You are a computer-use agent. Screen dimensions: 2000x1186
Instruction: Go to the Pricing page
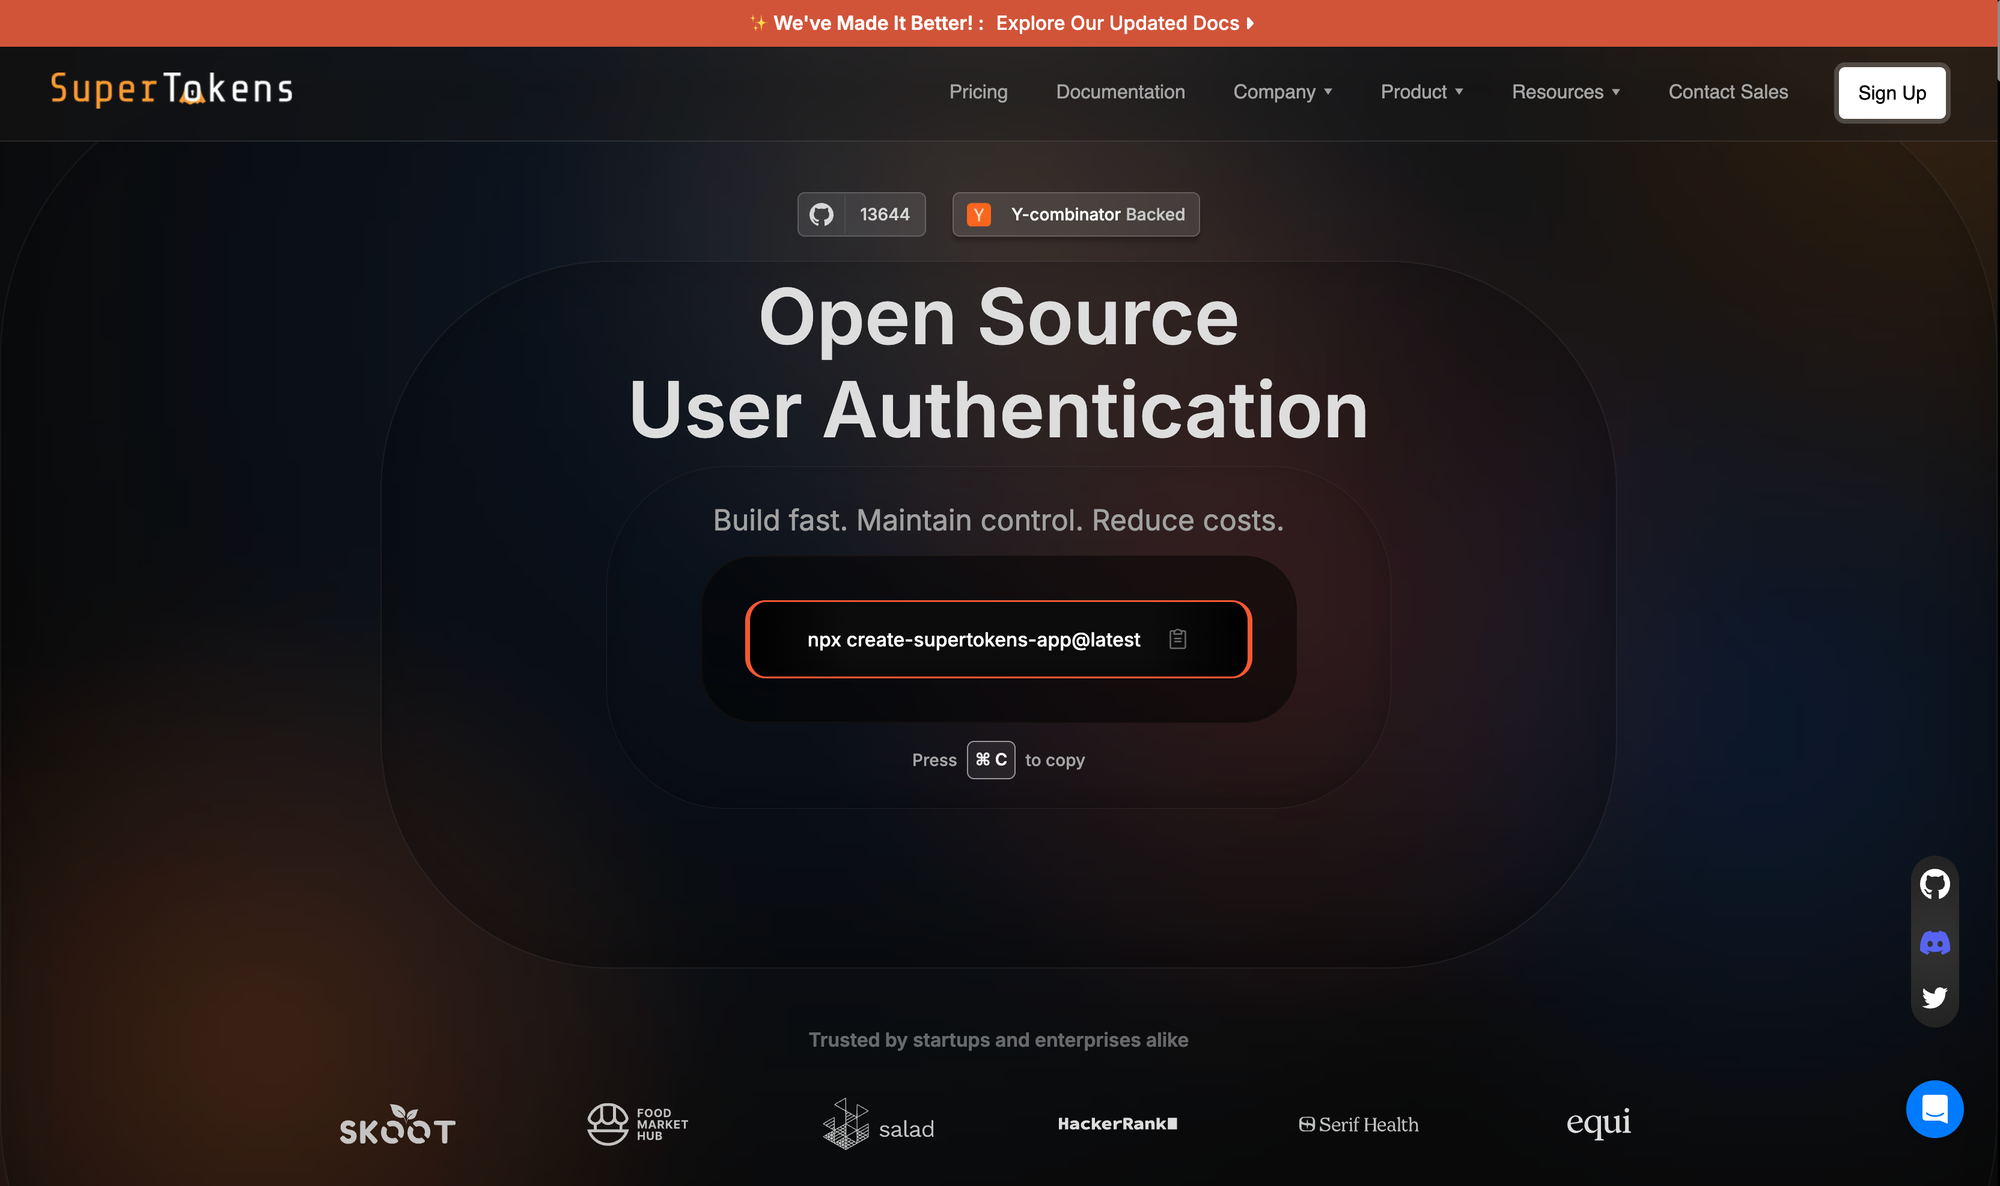[x=978, y=92]
